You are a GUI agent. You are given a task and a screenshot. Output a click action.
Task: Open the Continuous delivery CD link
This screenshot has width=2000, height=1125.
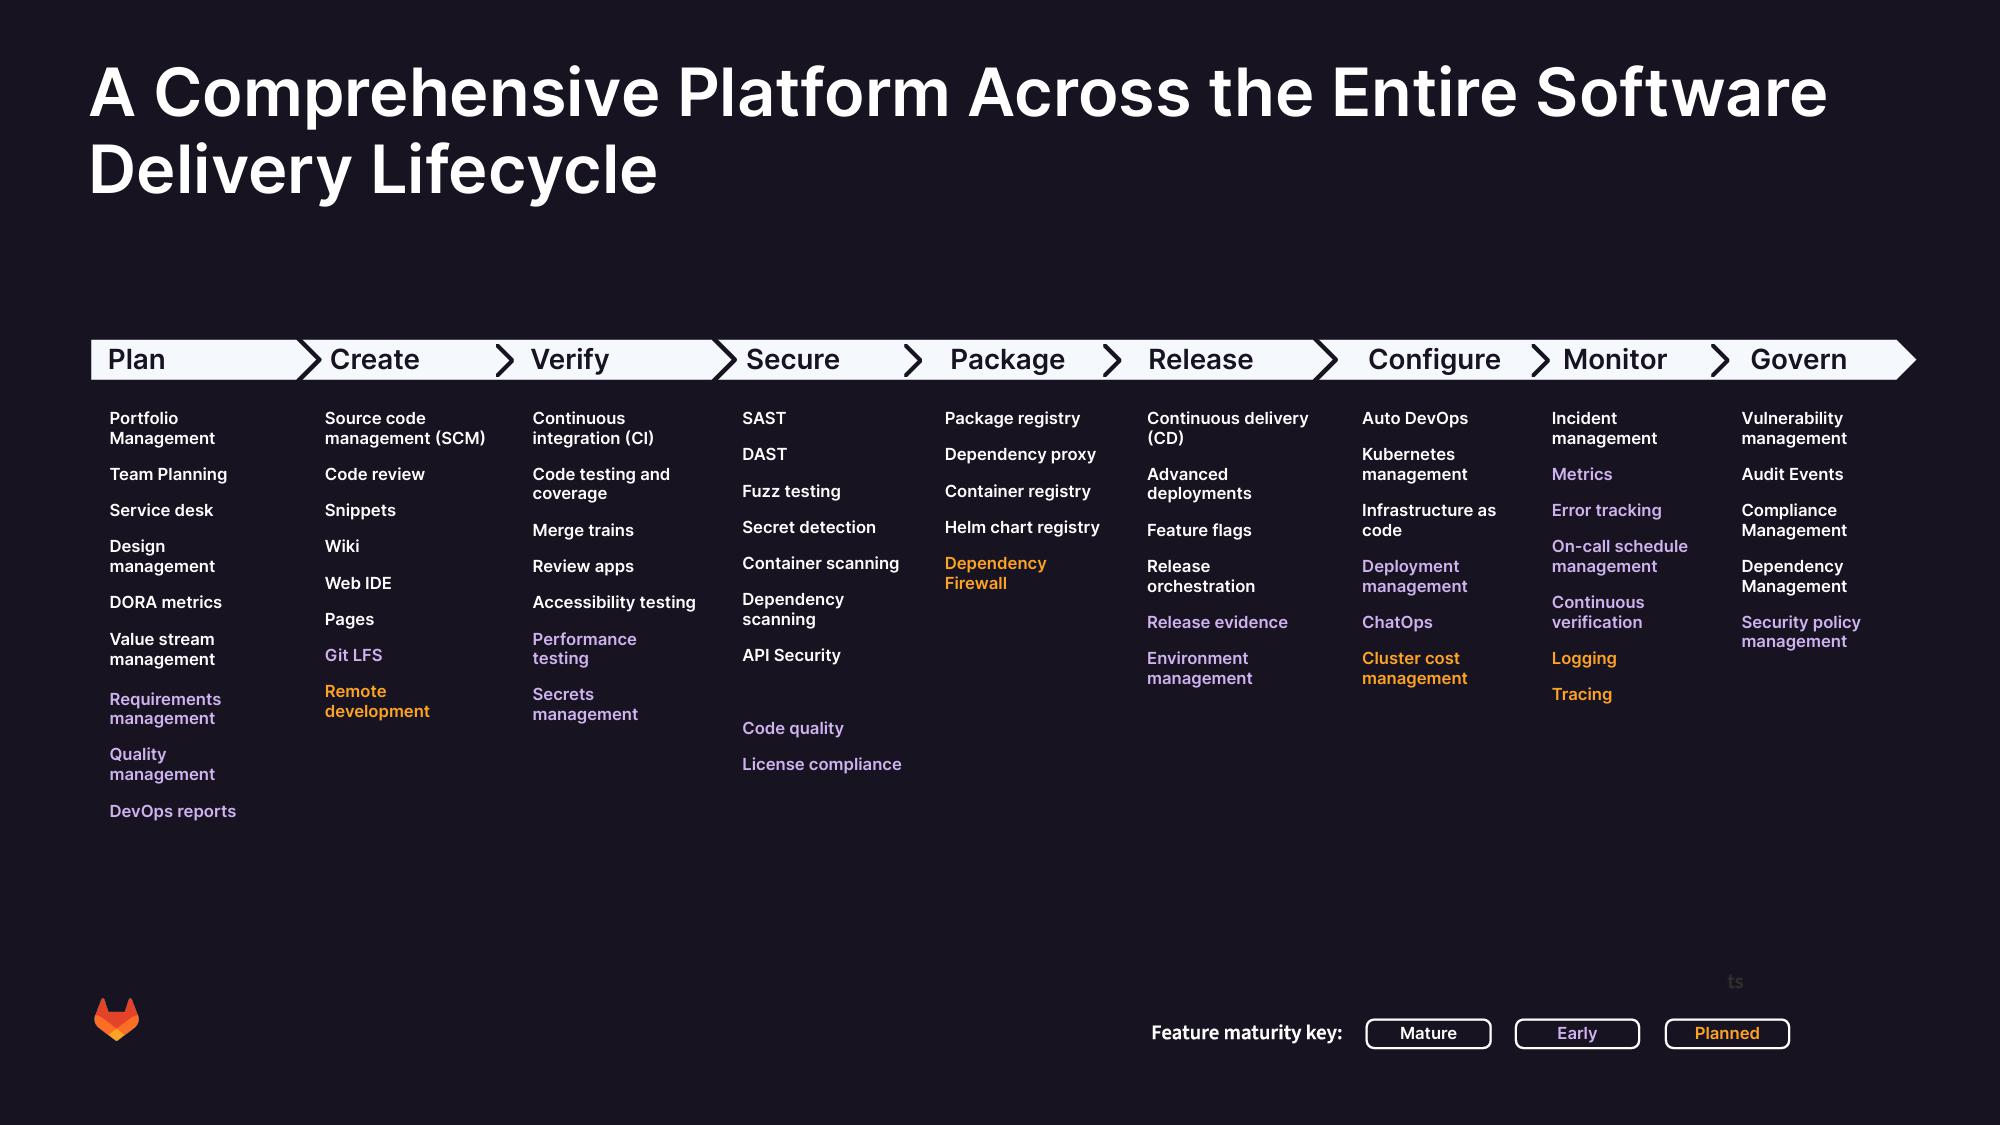pyautogui.click(x=1227, y=429)
